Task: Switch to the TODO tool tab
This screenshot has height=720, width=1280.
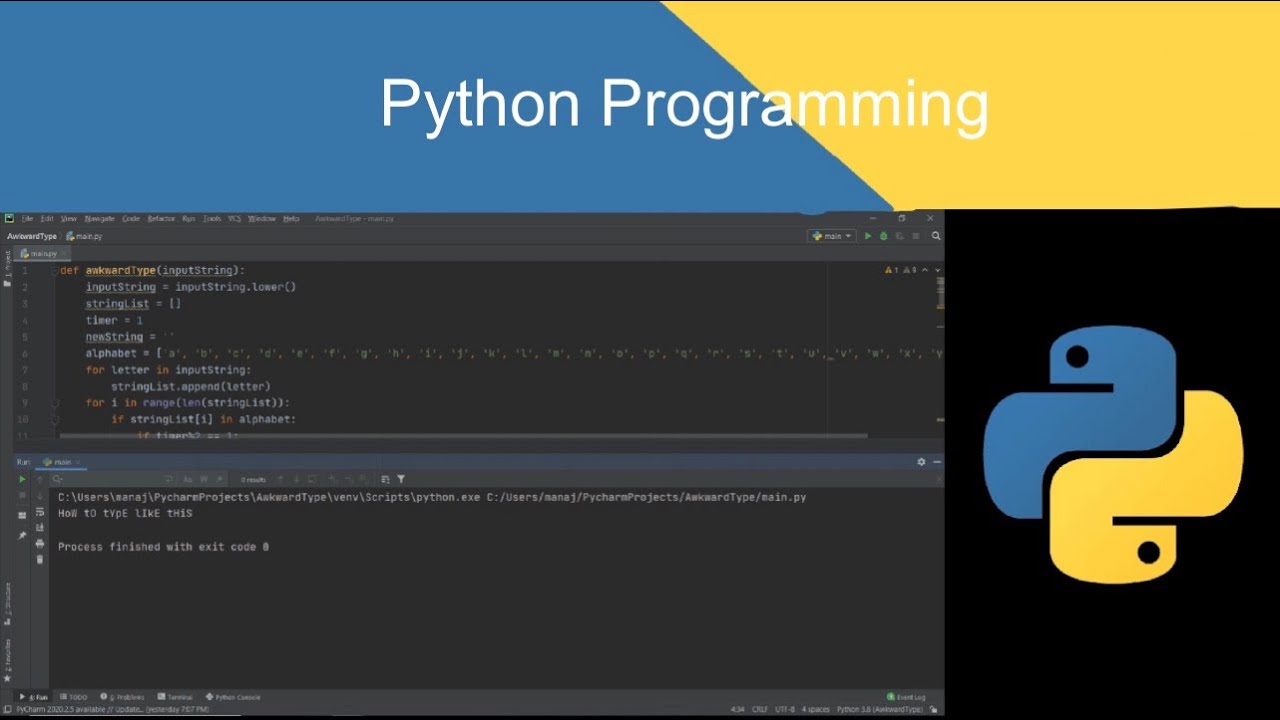Action: click(x=74, y=697)
